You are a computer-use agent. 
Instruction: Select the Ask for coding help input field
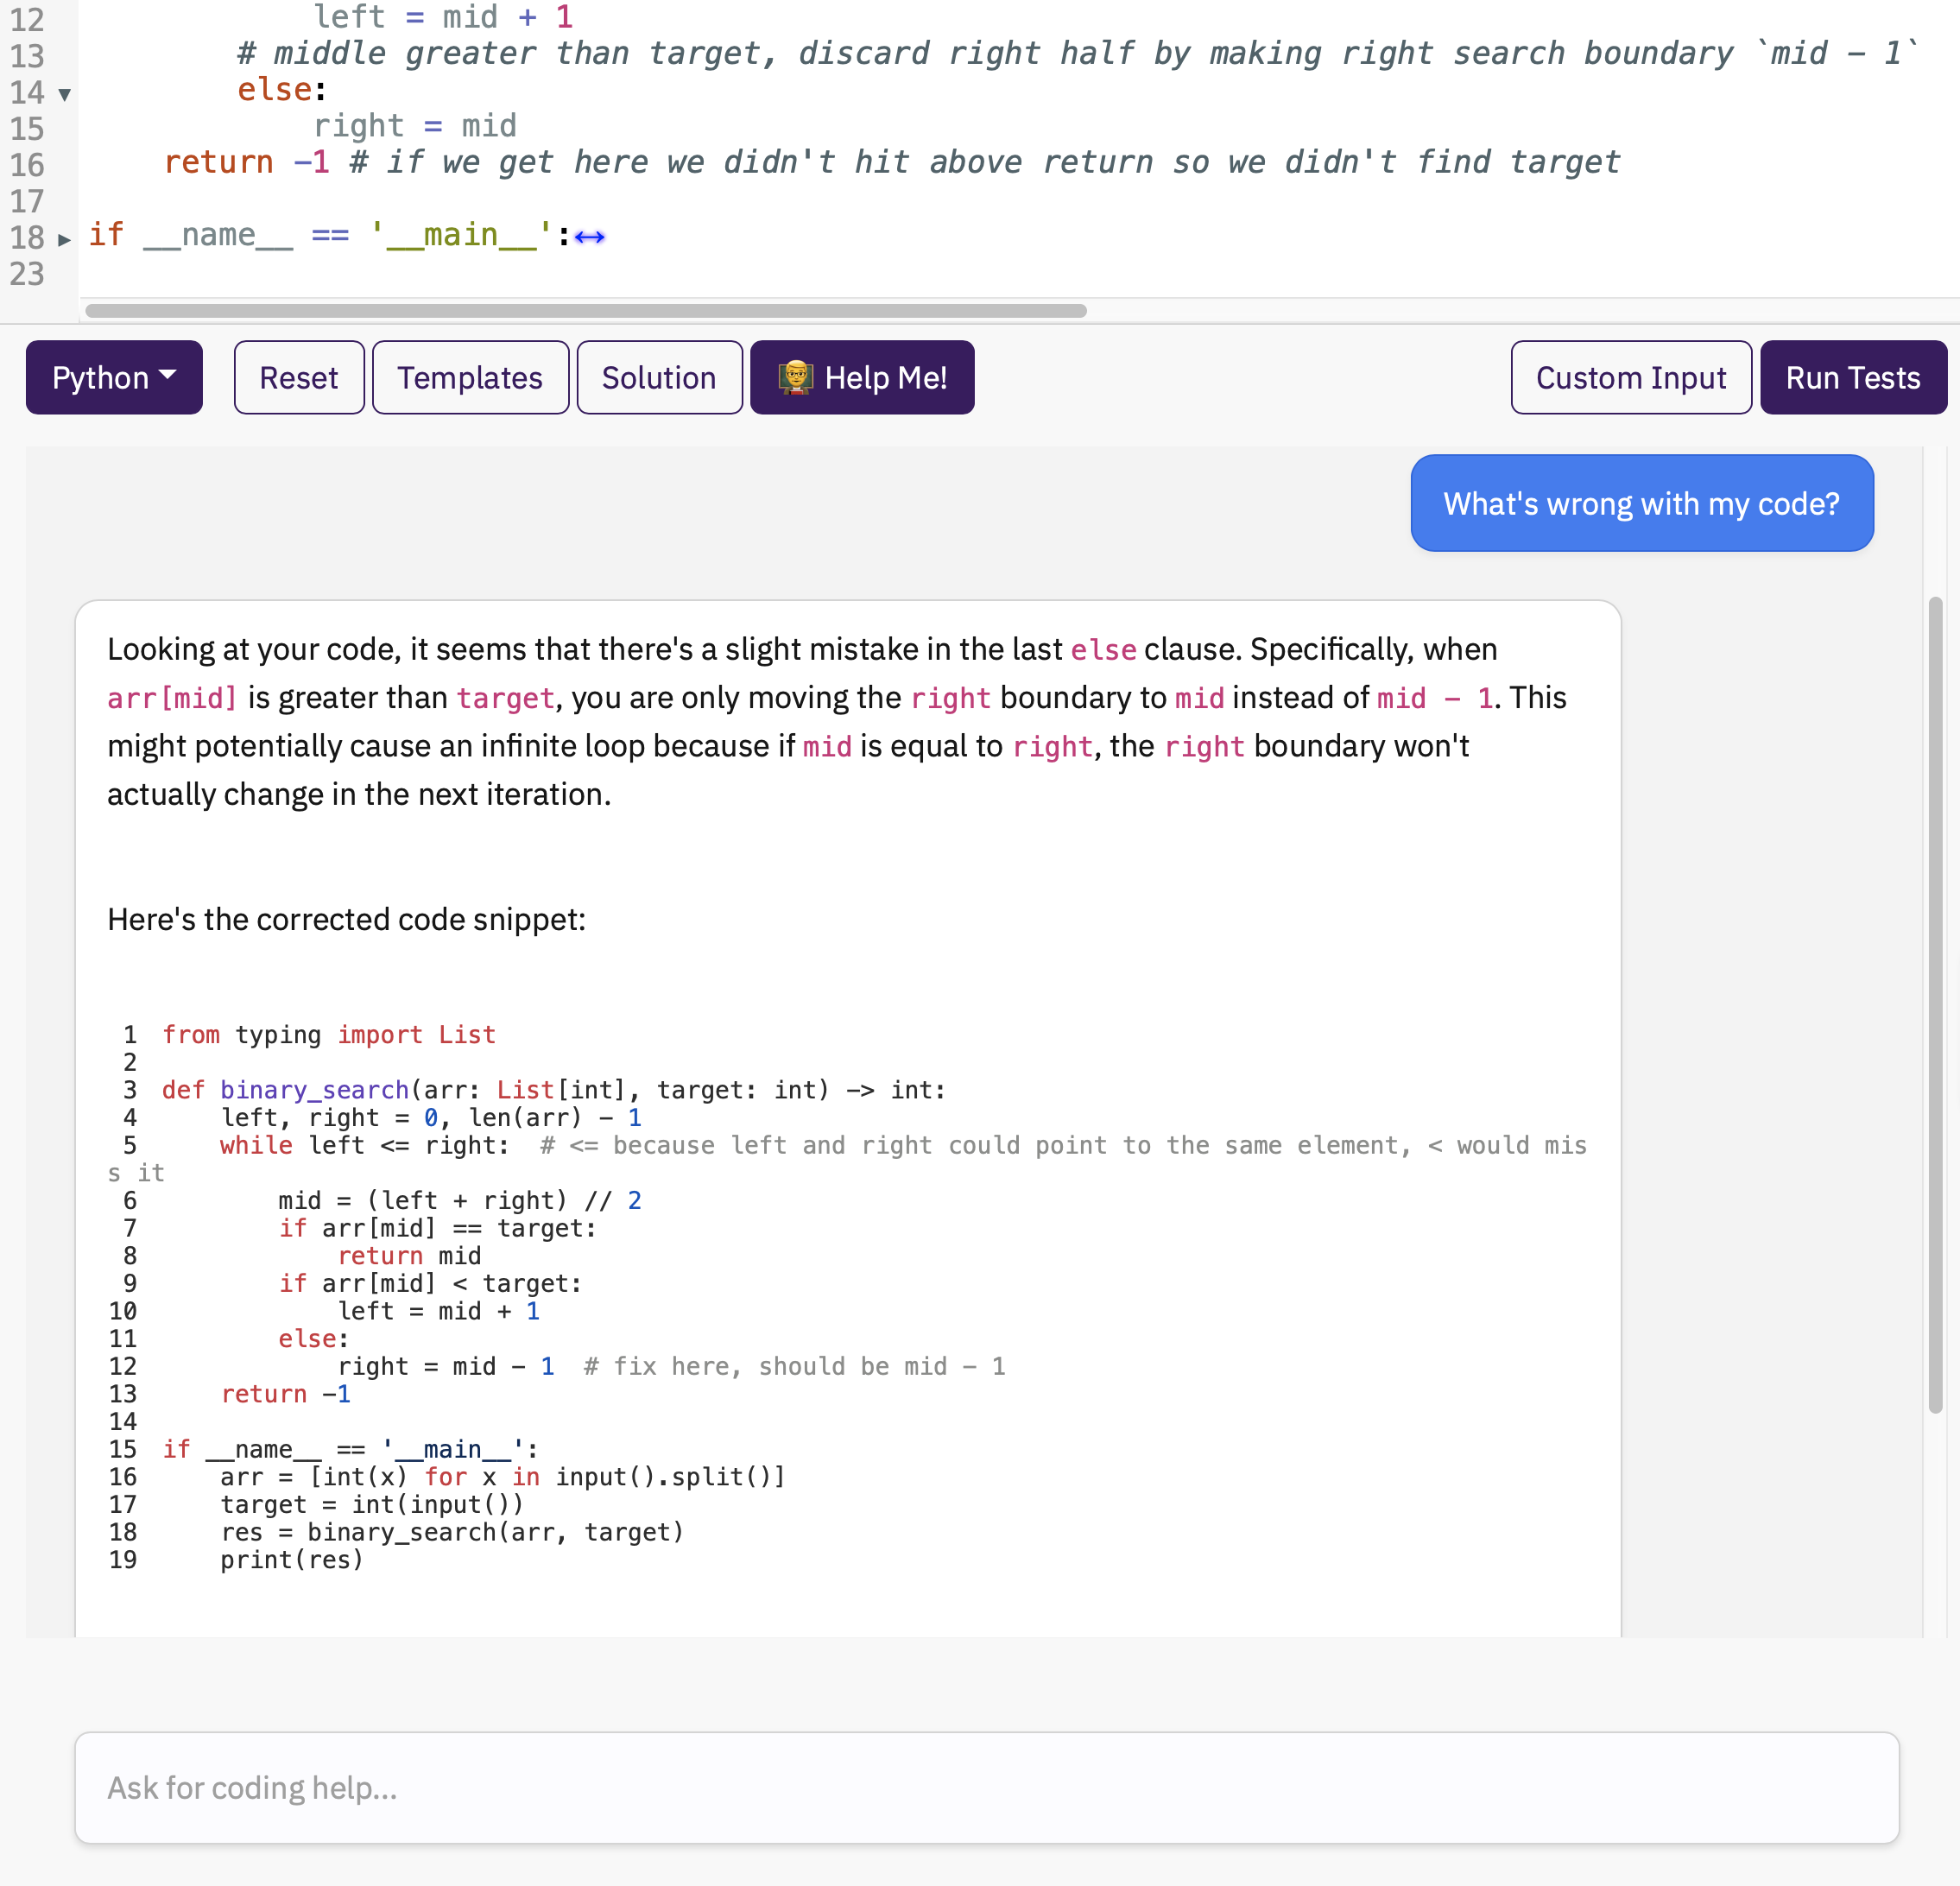tap(980, 1790)
